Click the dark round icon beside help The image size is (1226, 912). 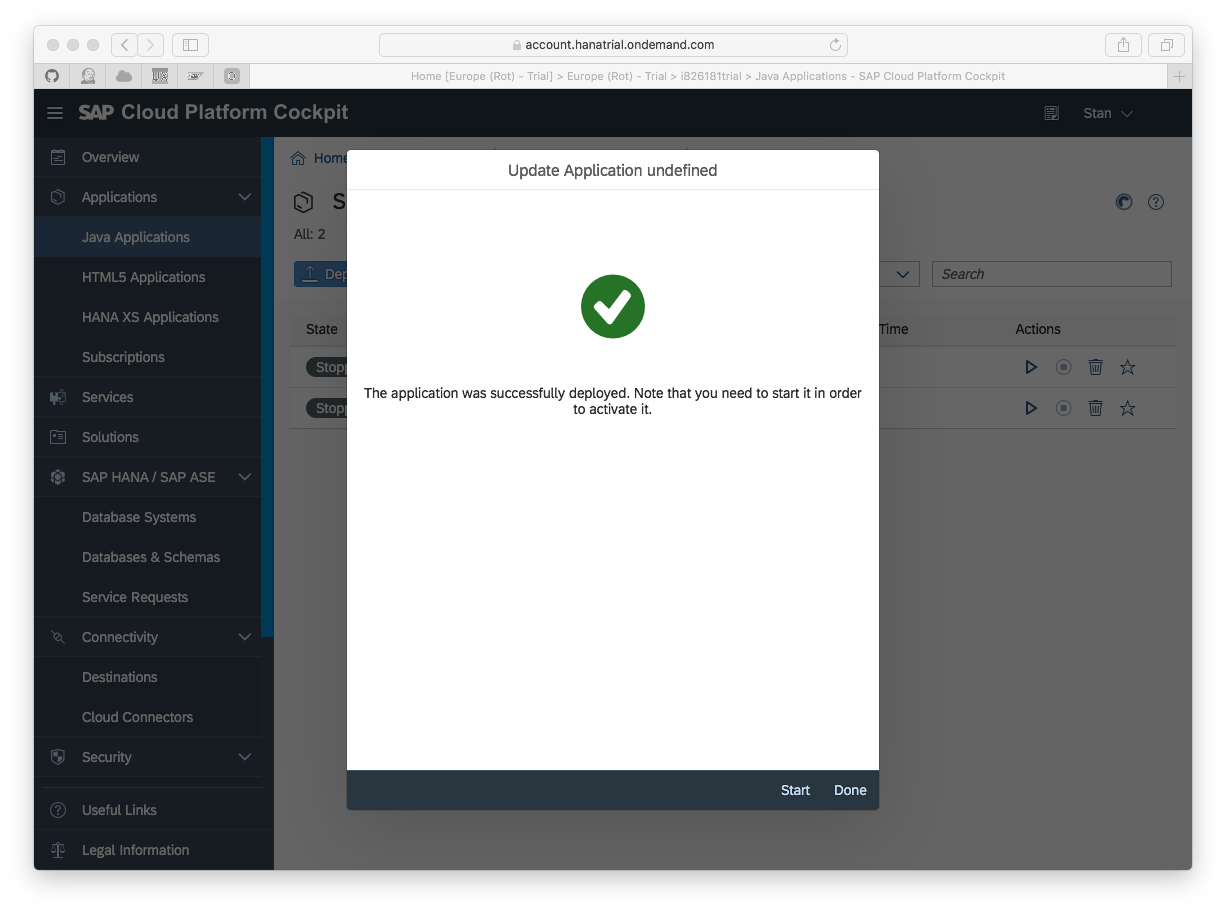pos(1124,202)
